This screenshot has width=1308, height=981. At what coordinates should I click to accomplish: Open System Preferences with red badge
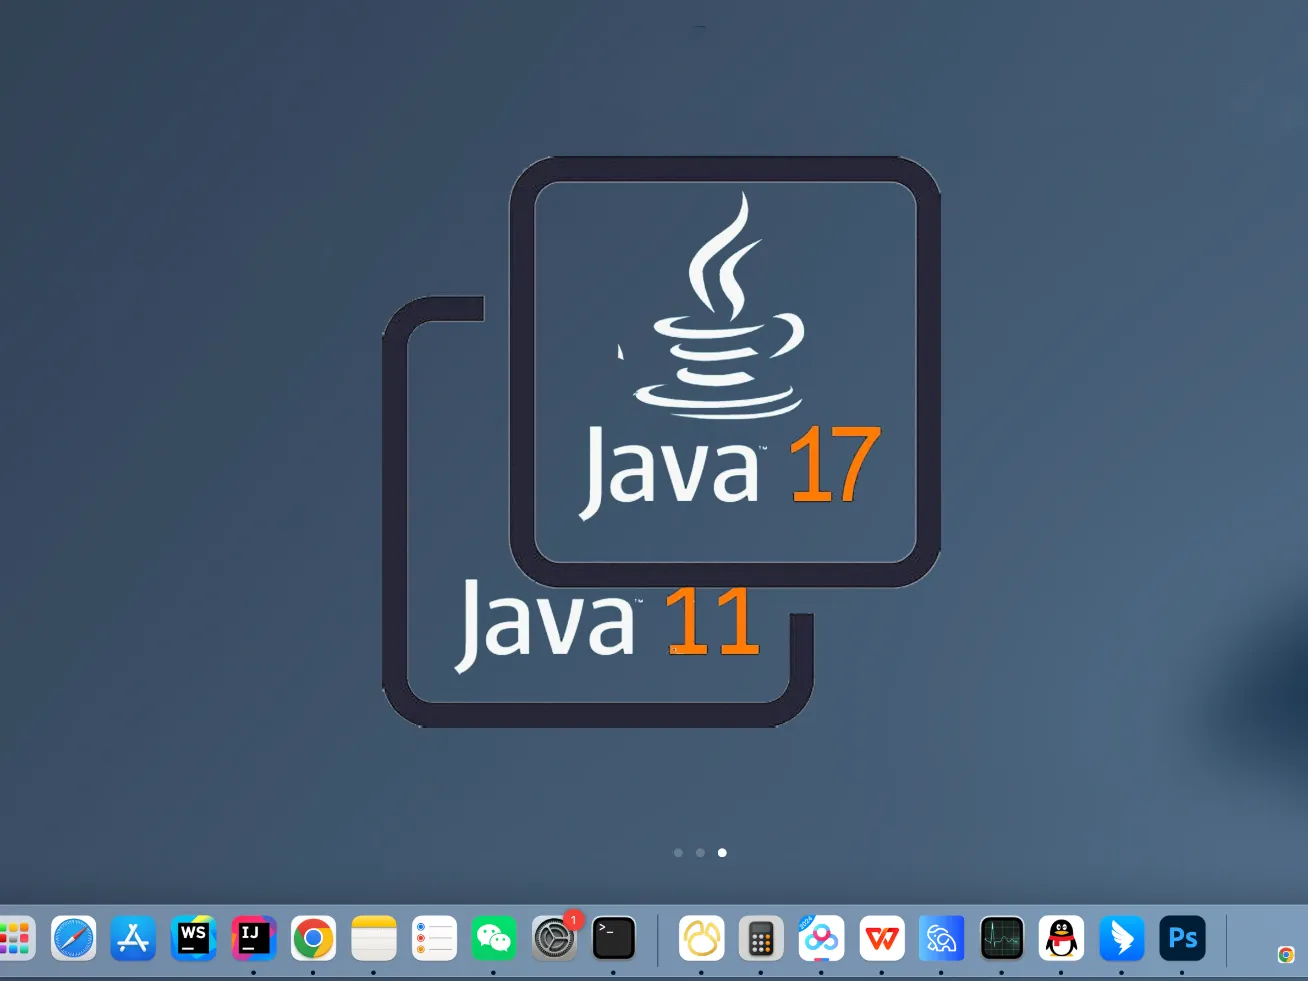pyautogui.click(x=554, y=938)
